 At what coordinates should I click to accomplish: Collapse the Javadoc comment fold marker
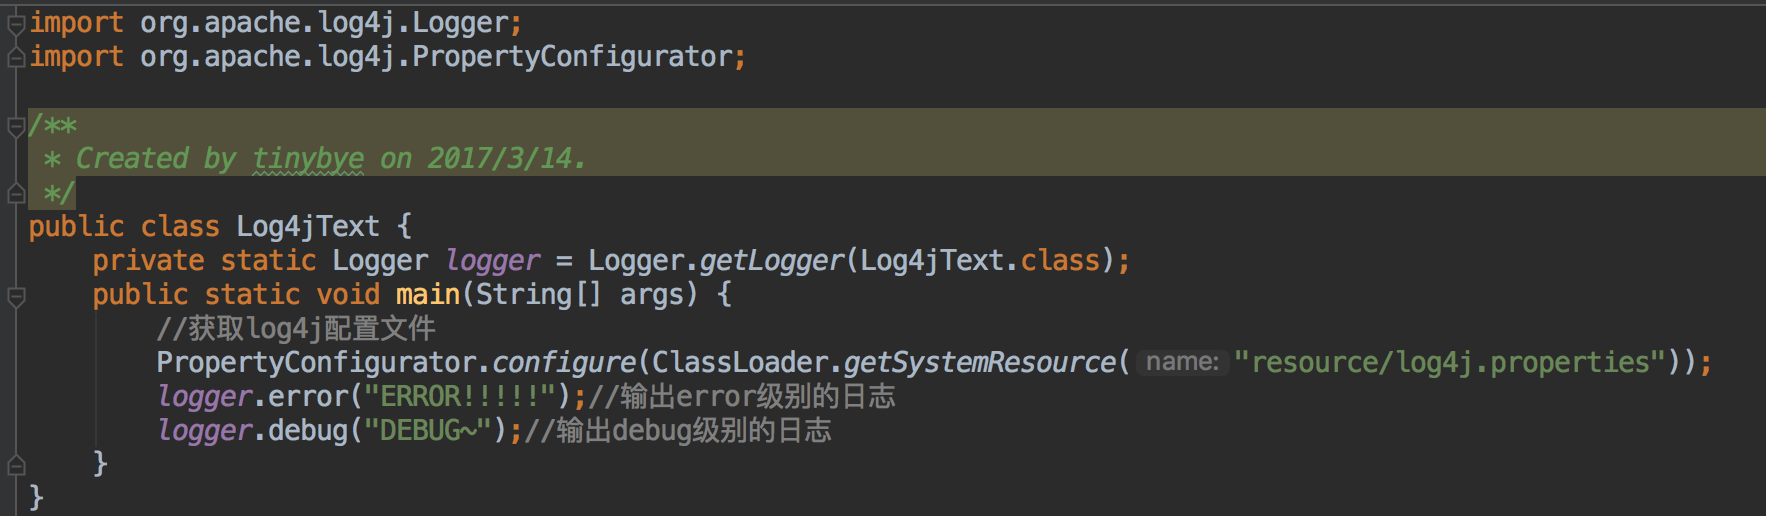pos(16,126)
